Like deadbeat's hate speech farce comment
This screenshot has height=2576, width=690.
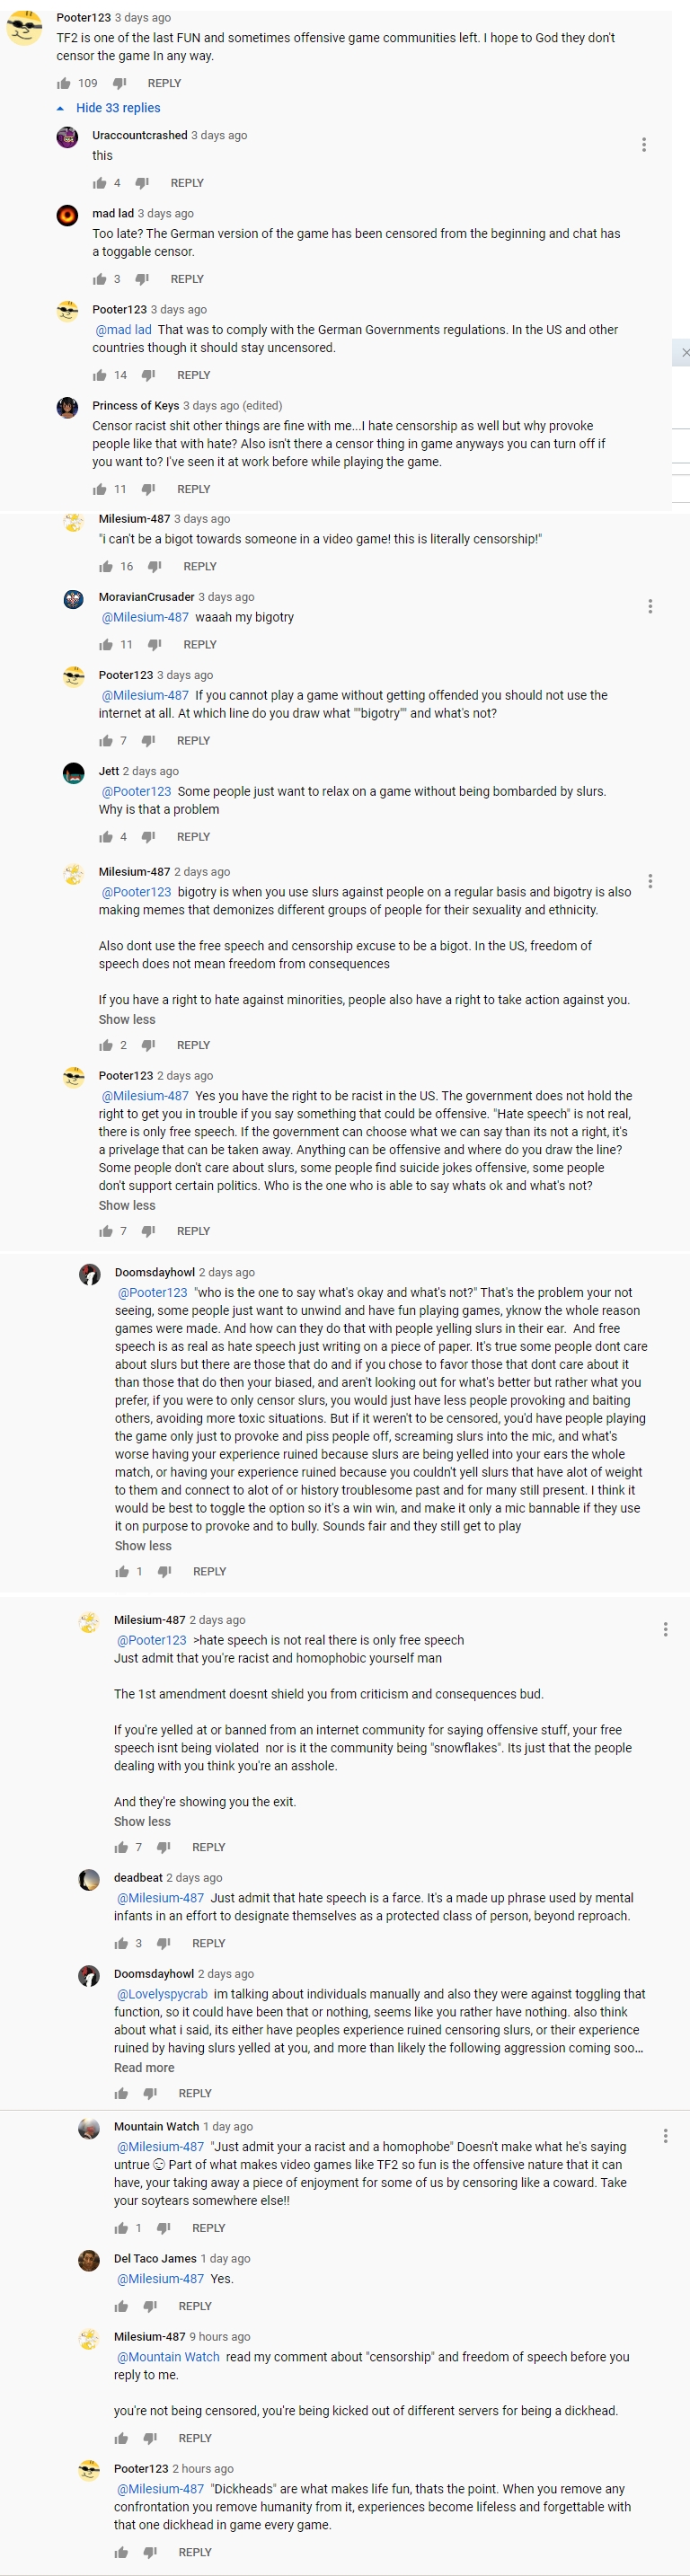point(121,1944)
